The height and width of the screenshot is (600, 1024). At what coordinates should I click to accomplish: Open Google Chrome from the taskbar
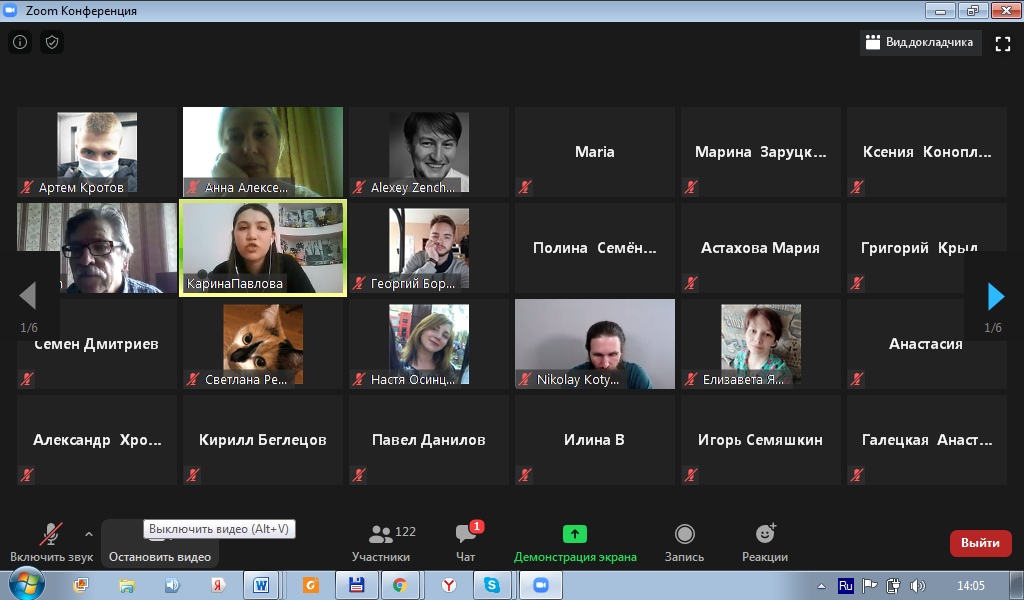click(x=400, y=585)
